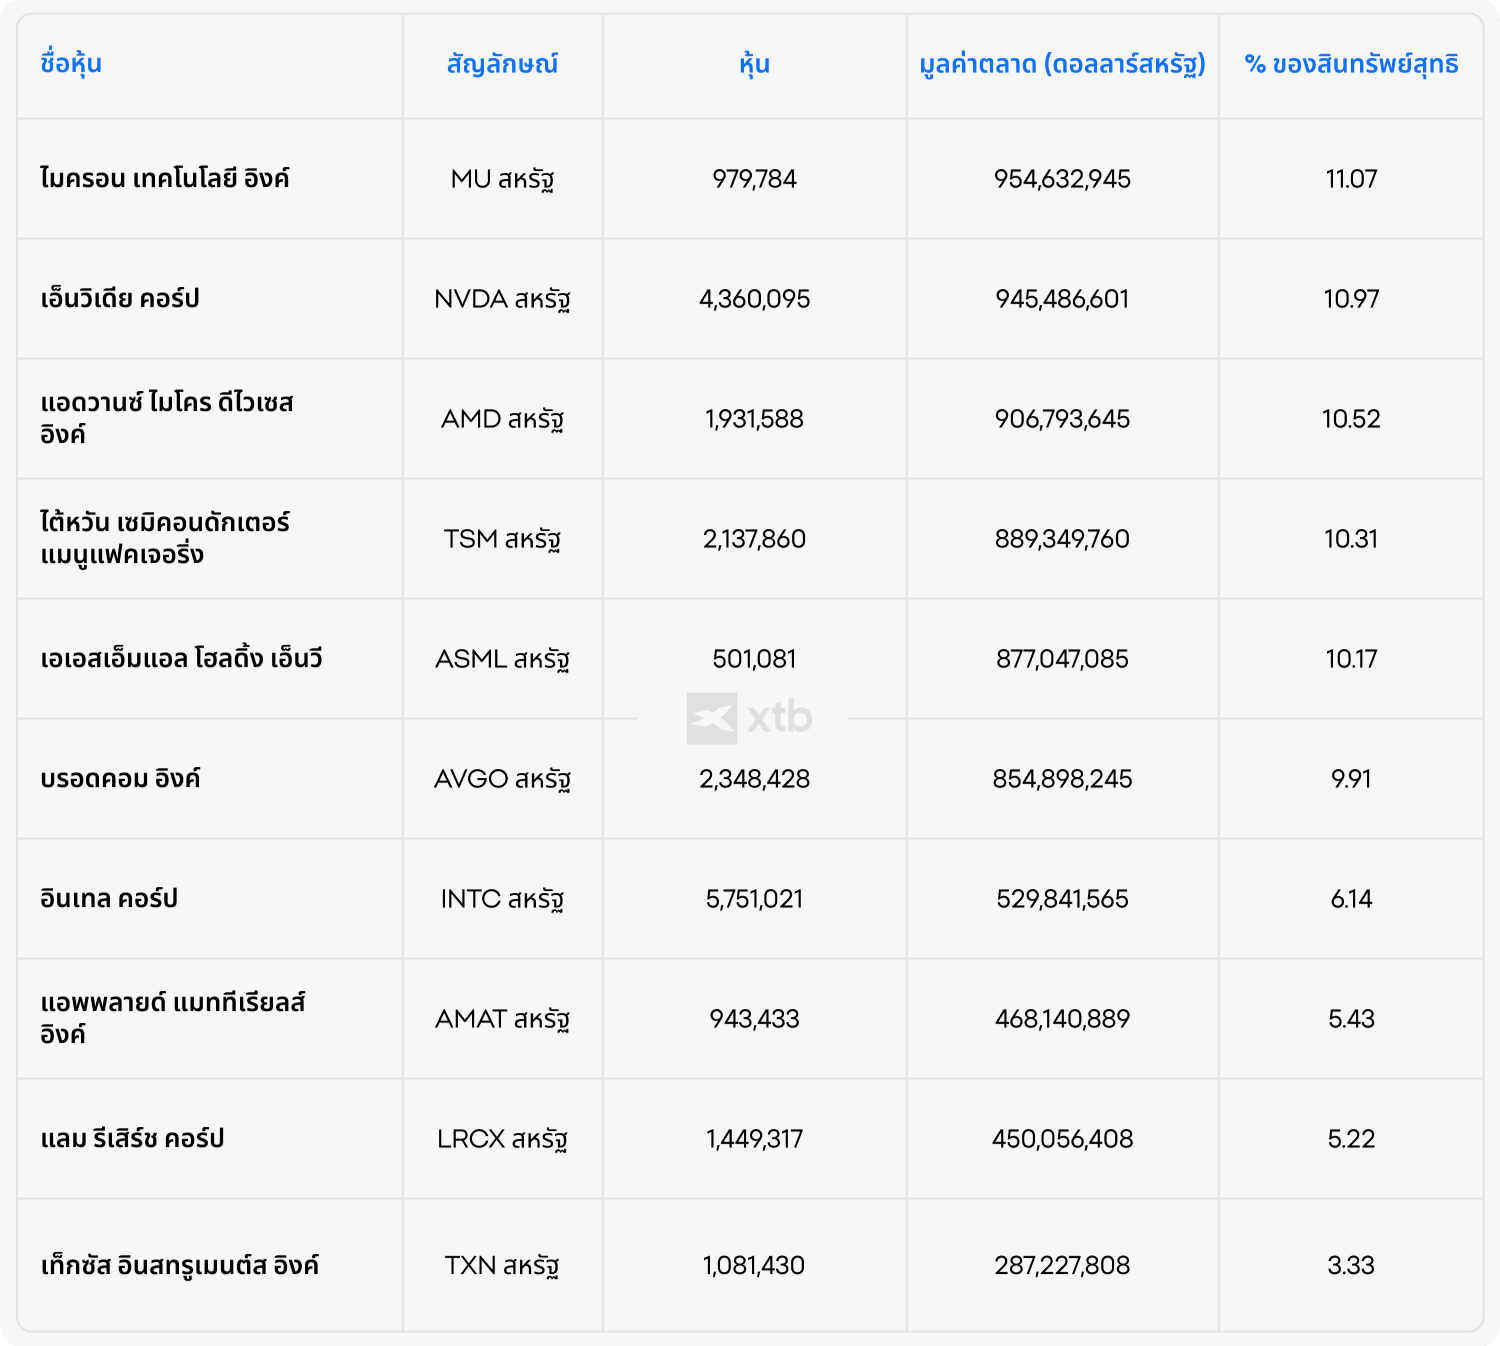
Task: Select the stock name 'แอดวานซ์ ไมโคร ดีไวเซส อิงค์'
Action: pos(167,418)
